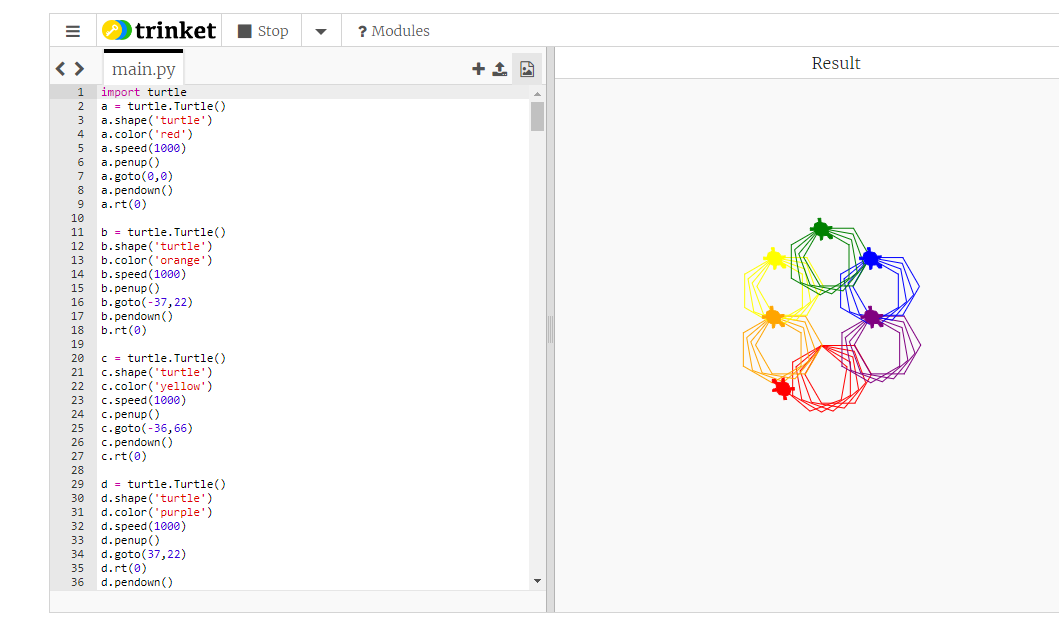Click the Result panel header

pyautogui.click(x=835, y=64)
